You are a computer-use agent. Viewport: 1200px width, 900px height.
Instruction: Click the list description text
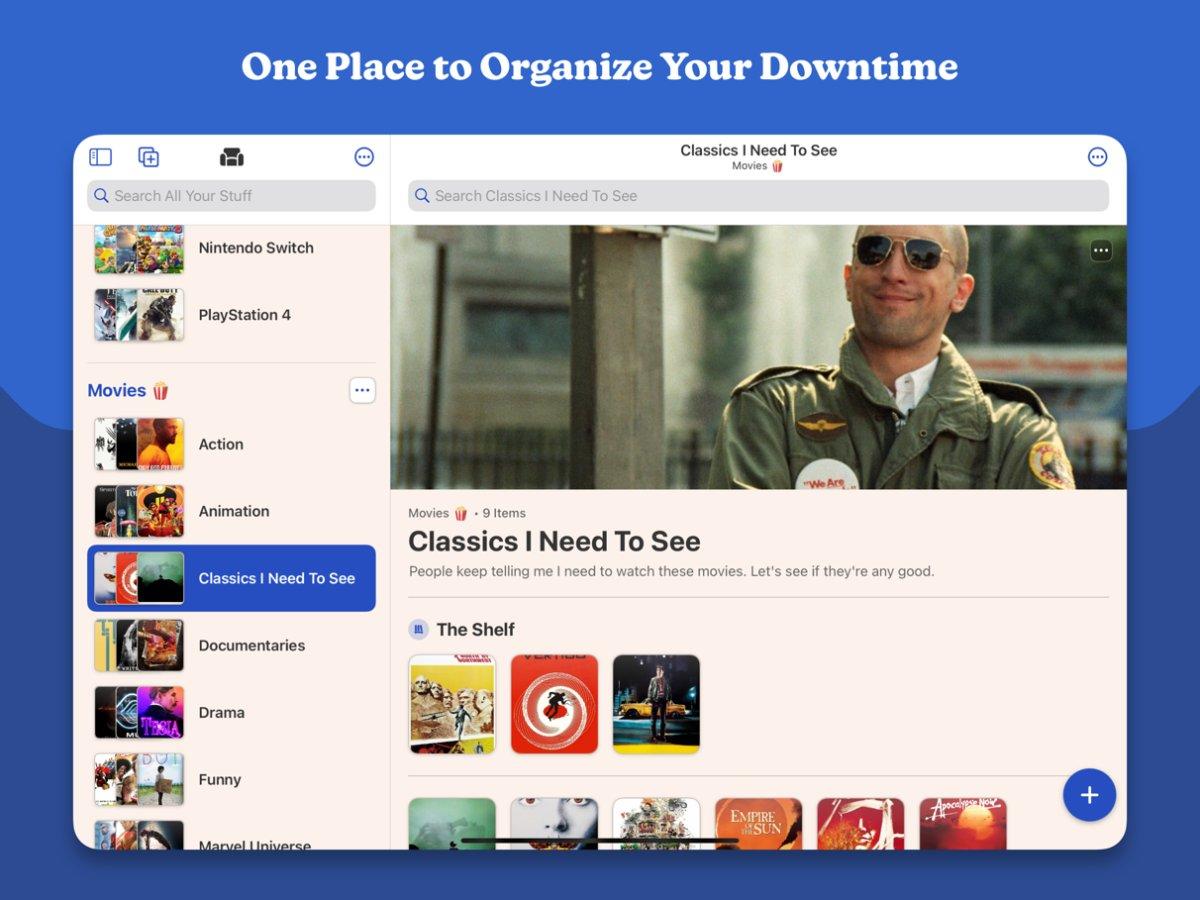click(x=671, y=572)
